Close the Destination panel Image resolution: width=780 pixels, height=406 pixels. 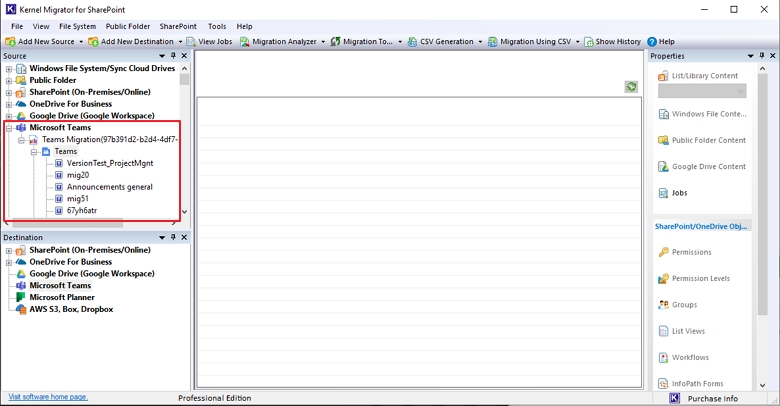point(184,237)
